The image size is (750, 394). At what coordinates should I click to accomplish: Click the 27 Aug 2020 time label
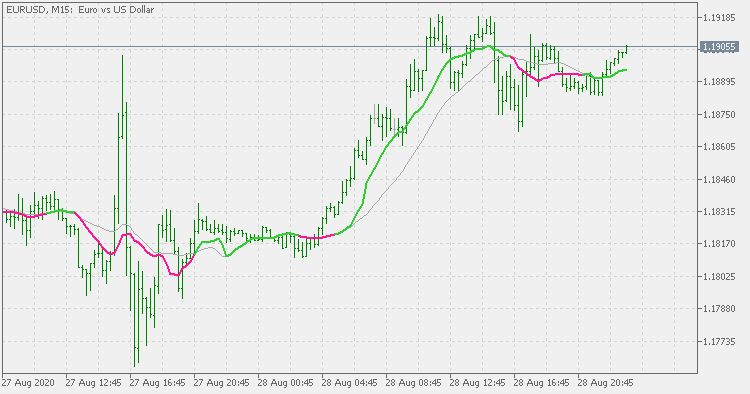point(28,383)
